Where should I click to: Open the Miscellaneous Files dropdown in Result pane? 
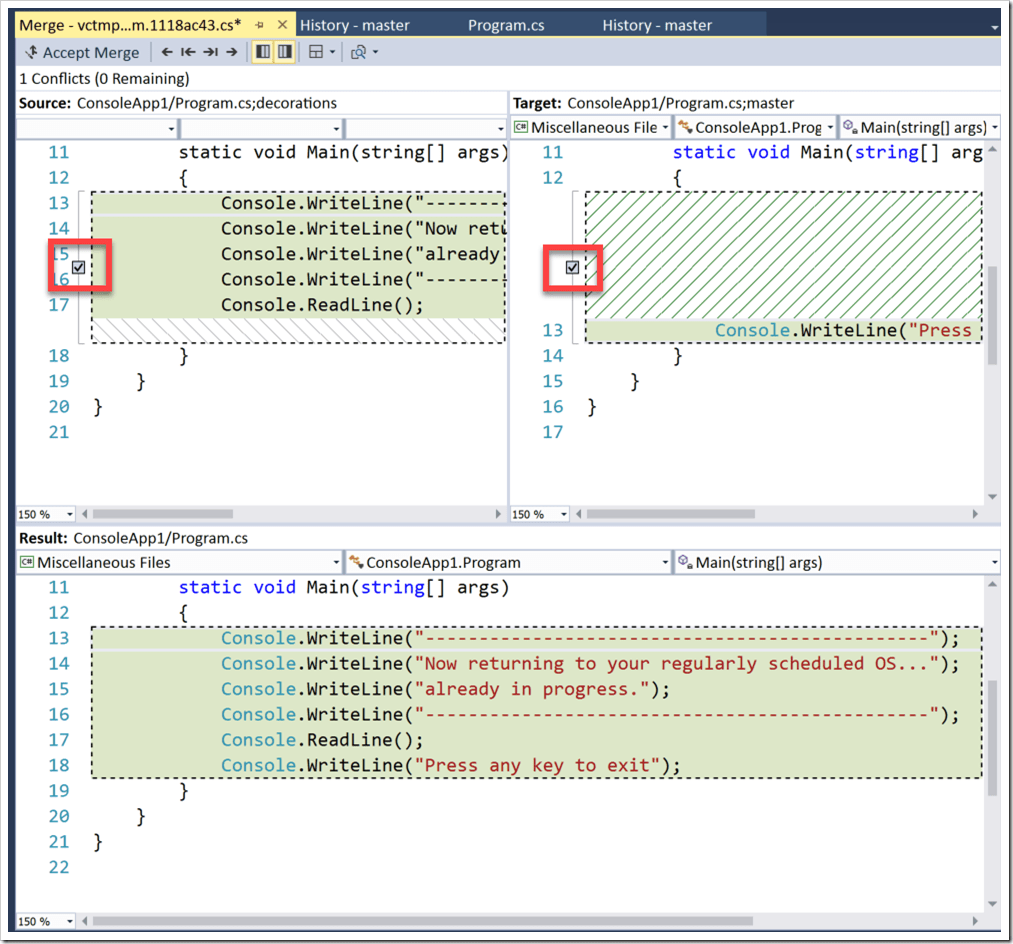(x=180, y=562)
